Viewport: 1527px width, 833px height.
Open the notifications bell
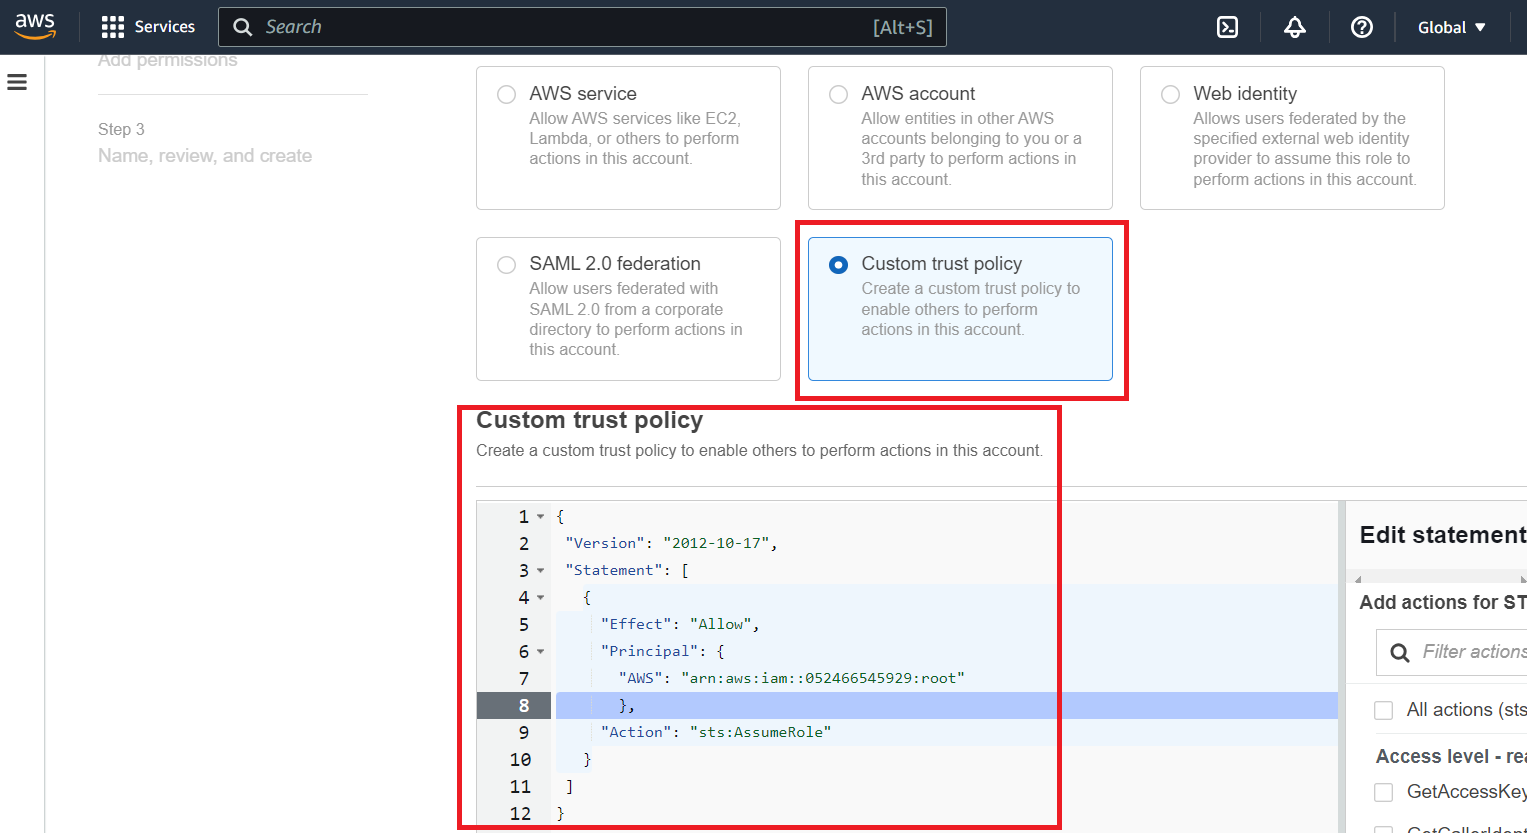point(1295,27)
